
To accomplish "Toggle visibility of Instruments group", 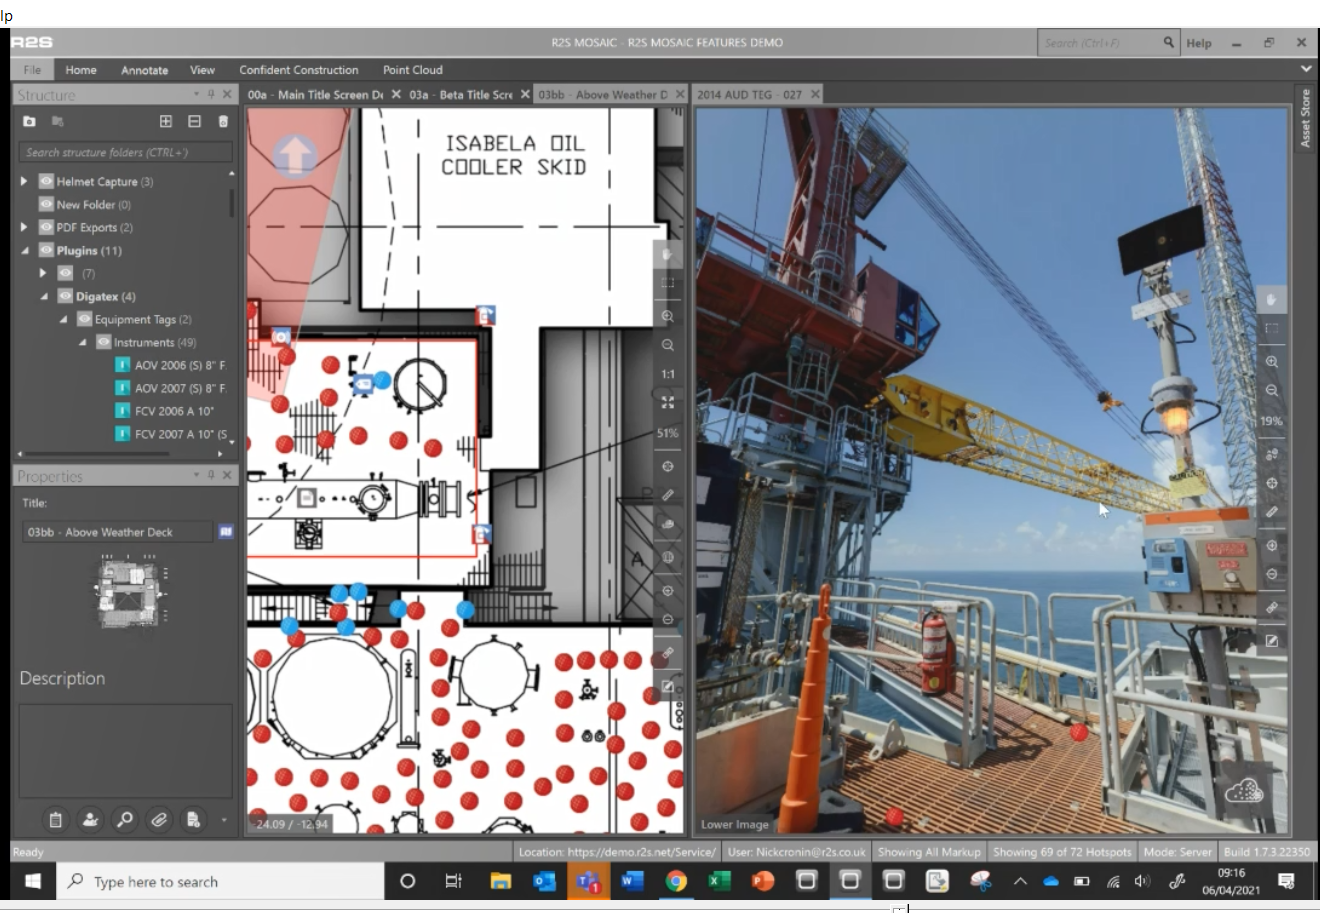I will 103,342.
